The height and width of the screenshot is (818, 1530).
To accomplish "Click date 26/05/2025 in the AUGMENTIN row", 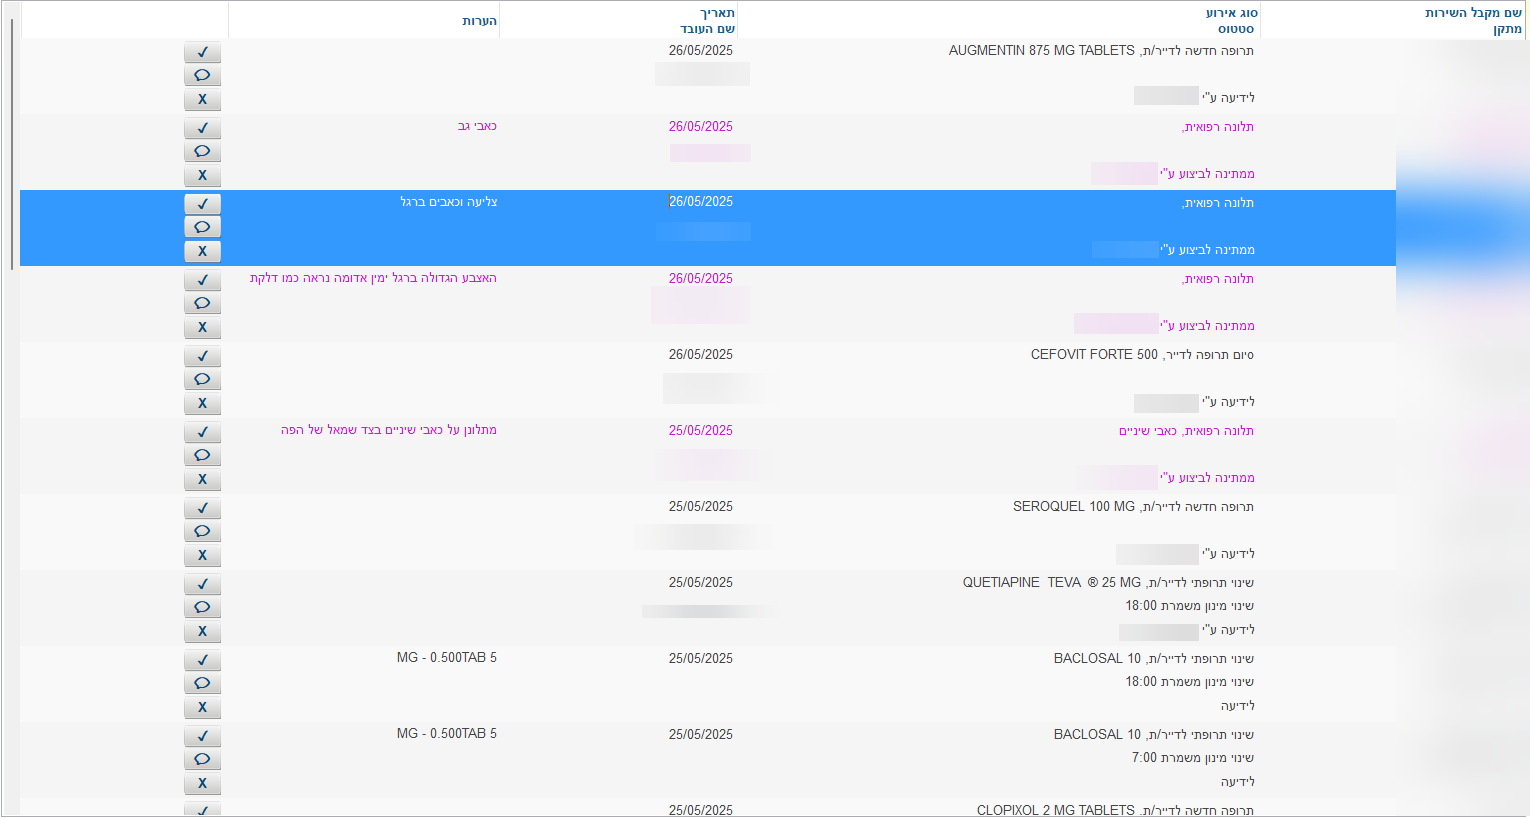I will [701, 51].
